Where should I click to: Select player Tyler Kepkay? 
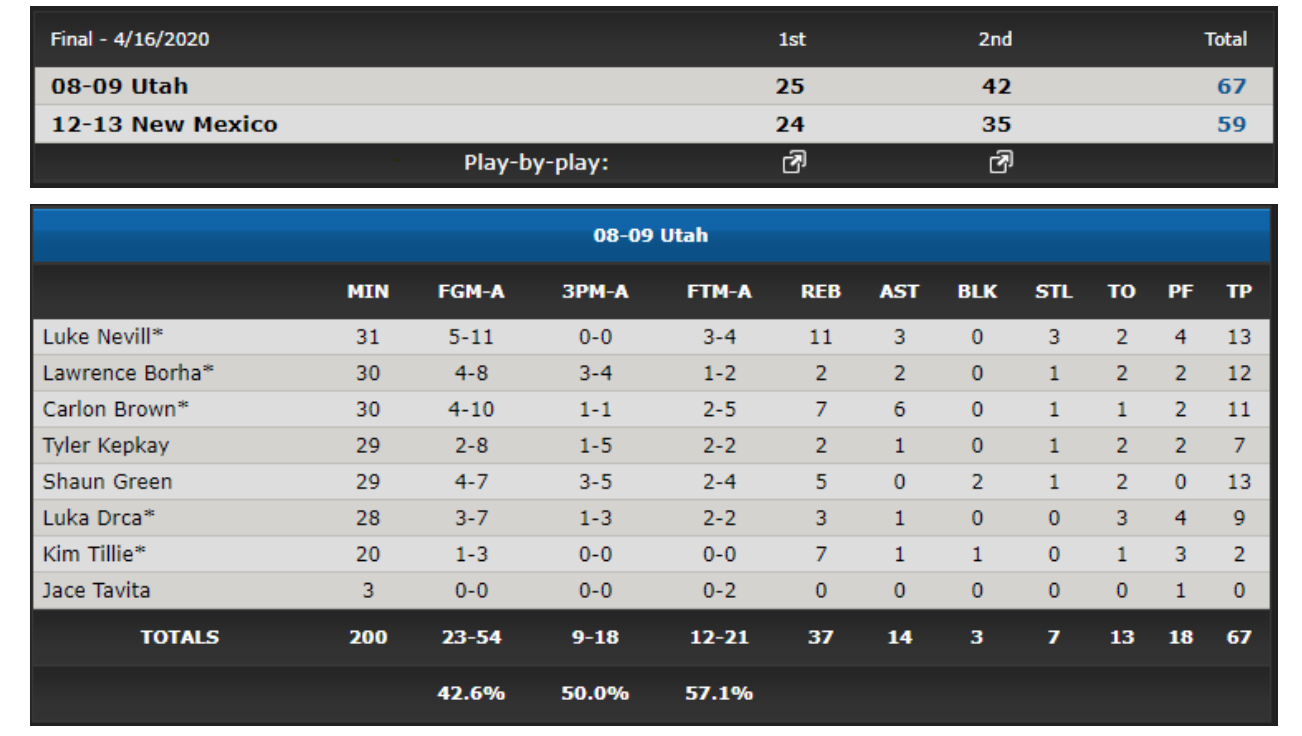106,445
